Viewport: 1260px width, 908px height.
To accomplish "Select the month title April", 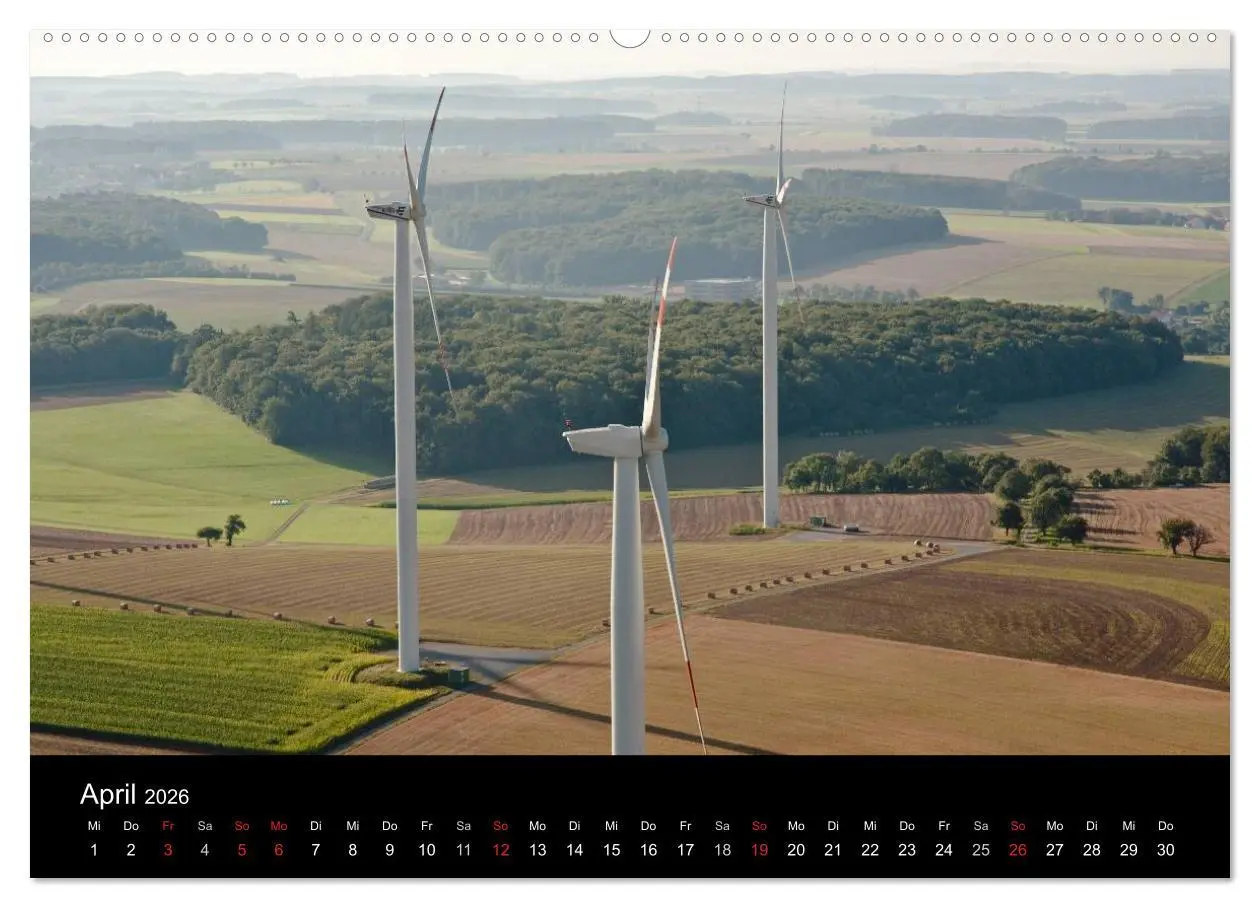I will 108,795.
